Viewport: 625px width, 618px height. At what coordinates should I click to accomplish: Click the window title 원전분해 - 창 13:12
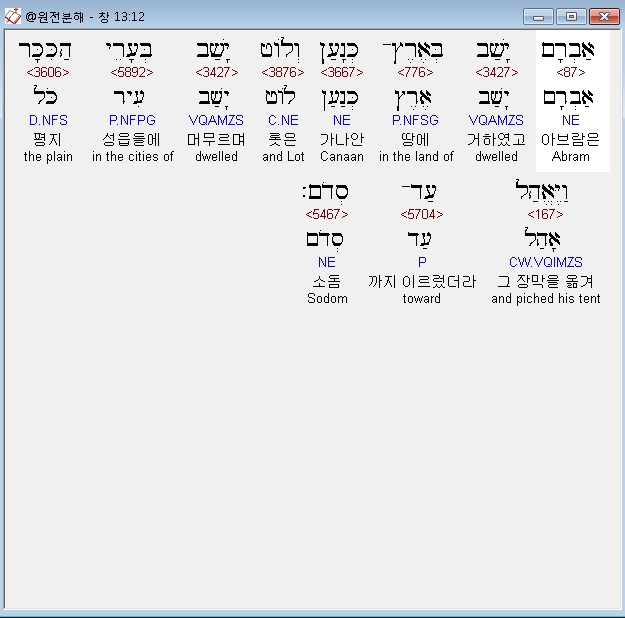pos(85,17)
